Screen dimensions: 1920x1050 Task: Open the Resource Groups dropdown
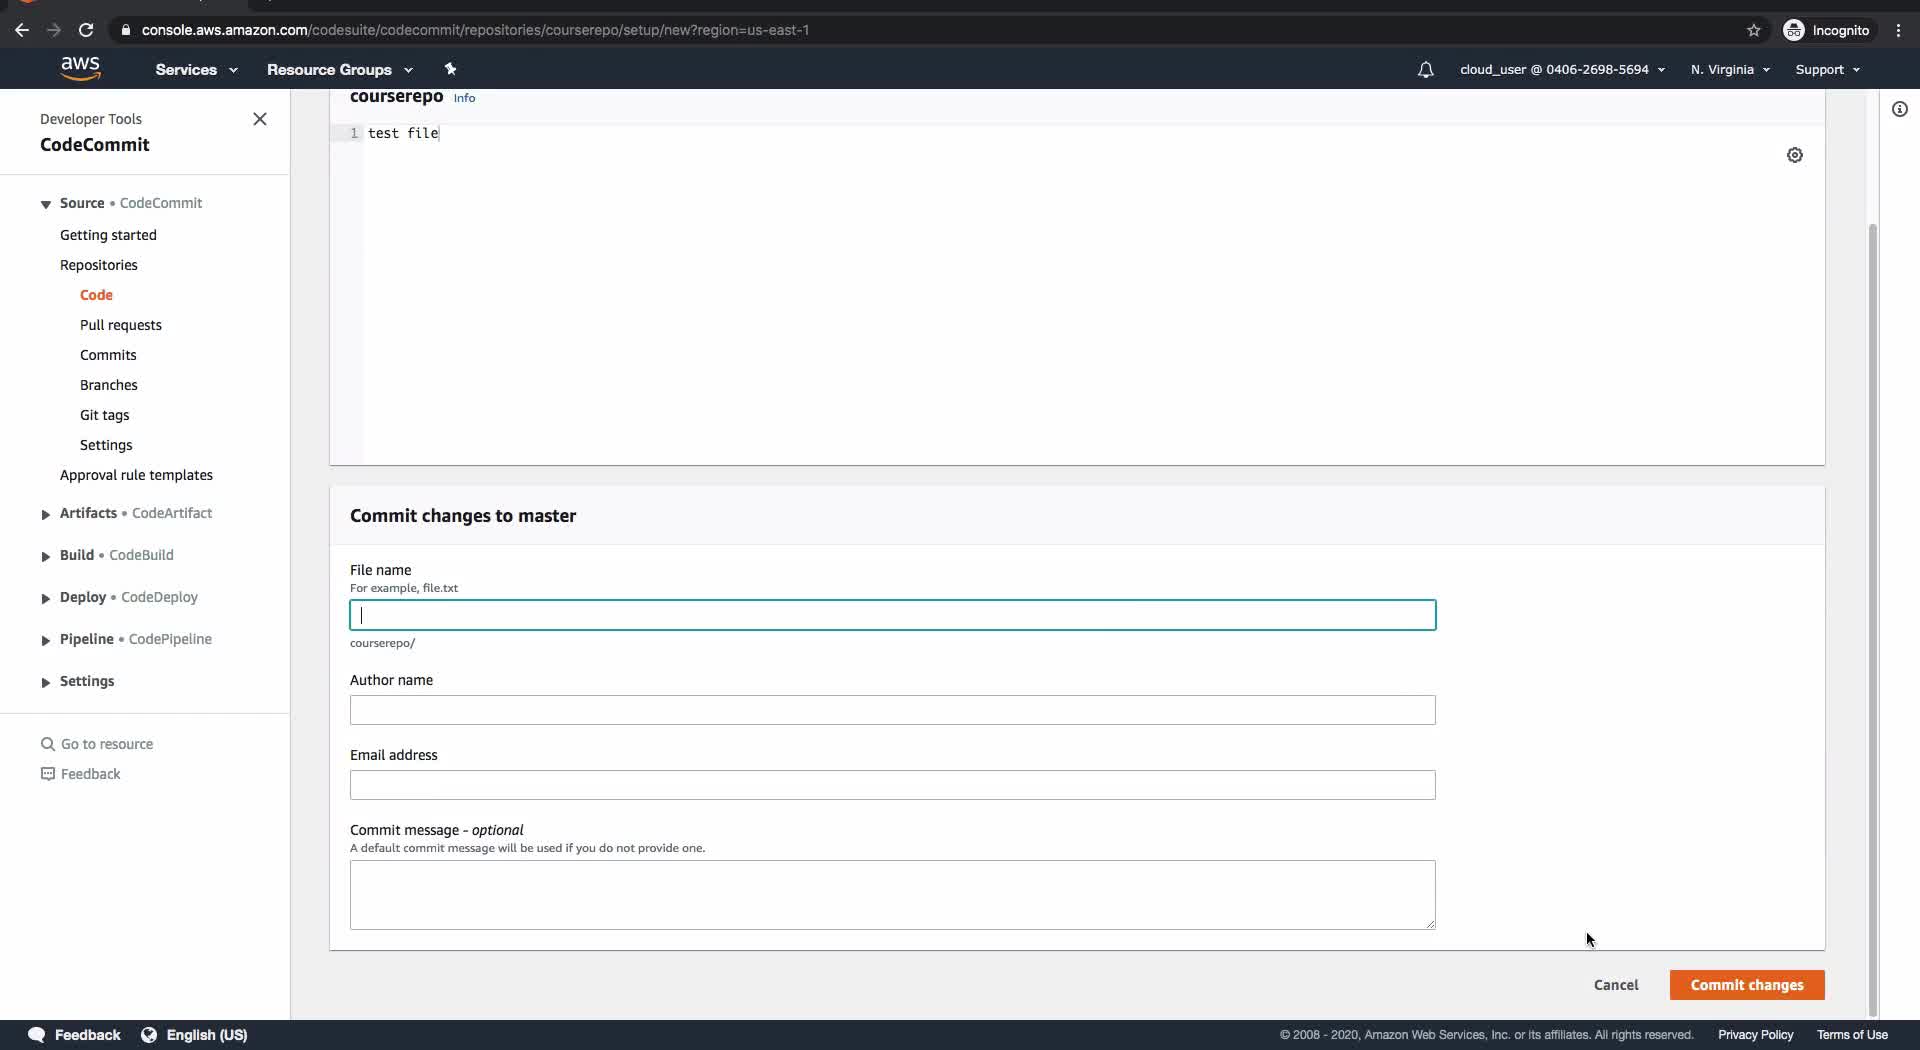click(x=339, y=69)
